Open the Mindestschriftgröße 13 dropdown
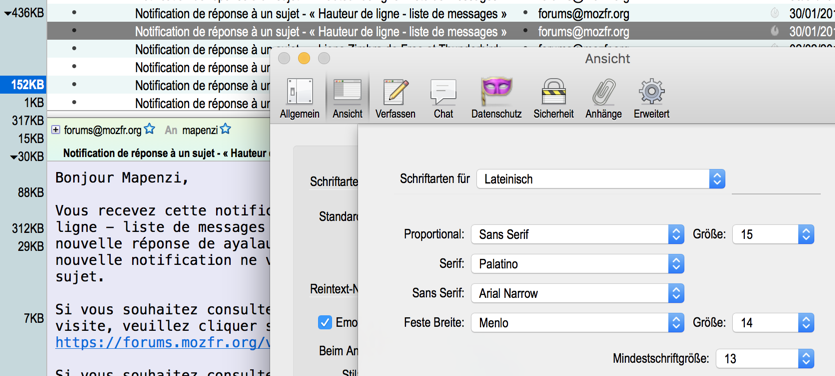This screenshot has width=835, height=376. click(765, 358)
